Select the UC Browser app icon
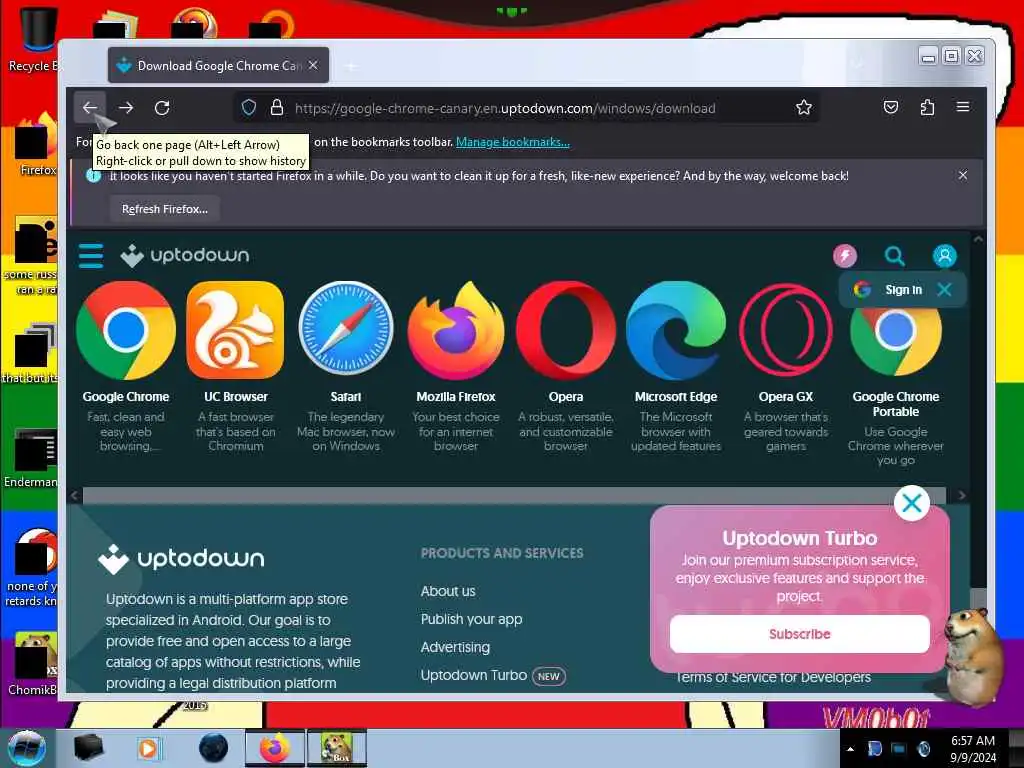 (236, 330)
